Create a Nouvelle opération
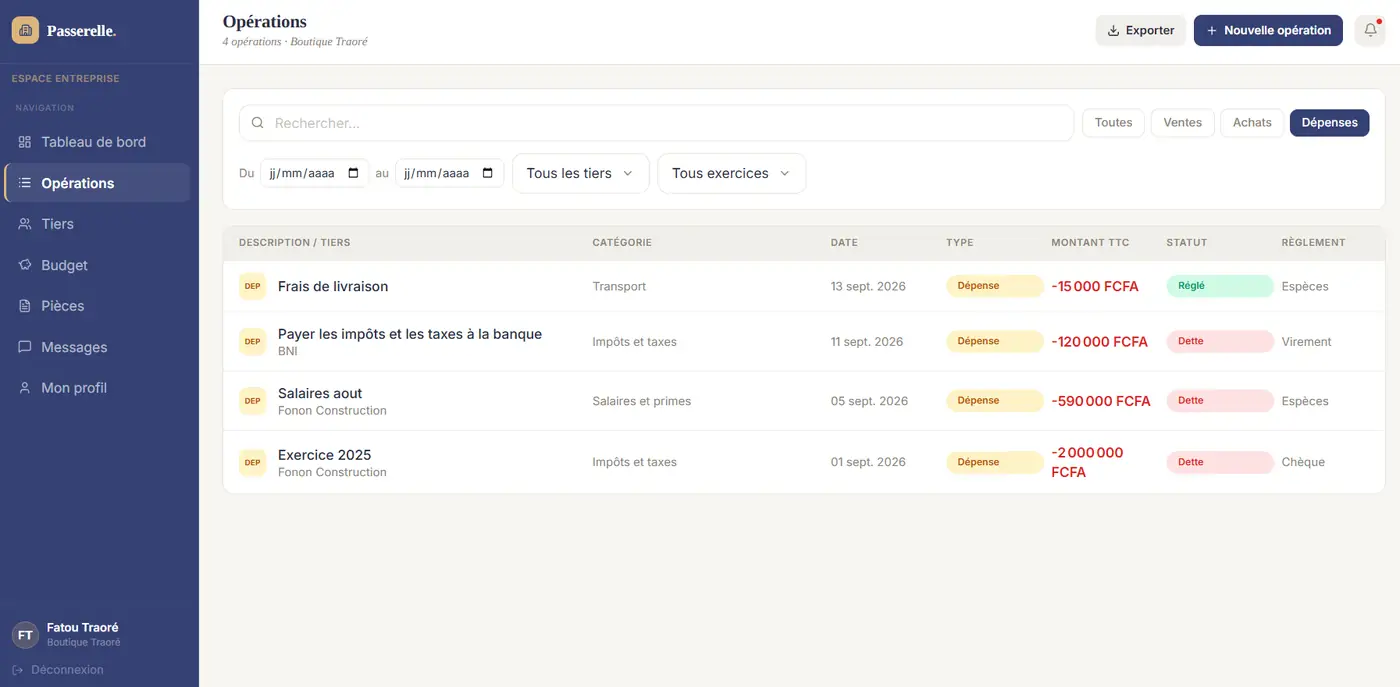Image resolution: width=1400 pixels, height=687 pixels. tap(1268, 30)
